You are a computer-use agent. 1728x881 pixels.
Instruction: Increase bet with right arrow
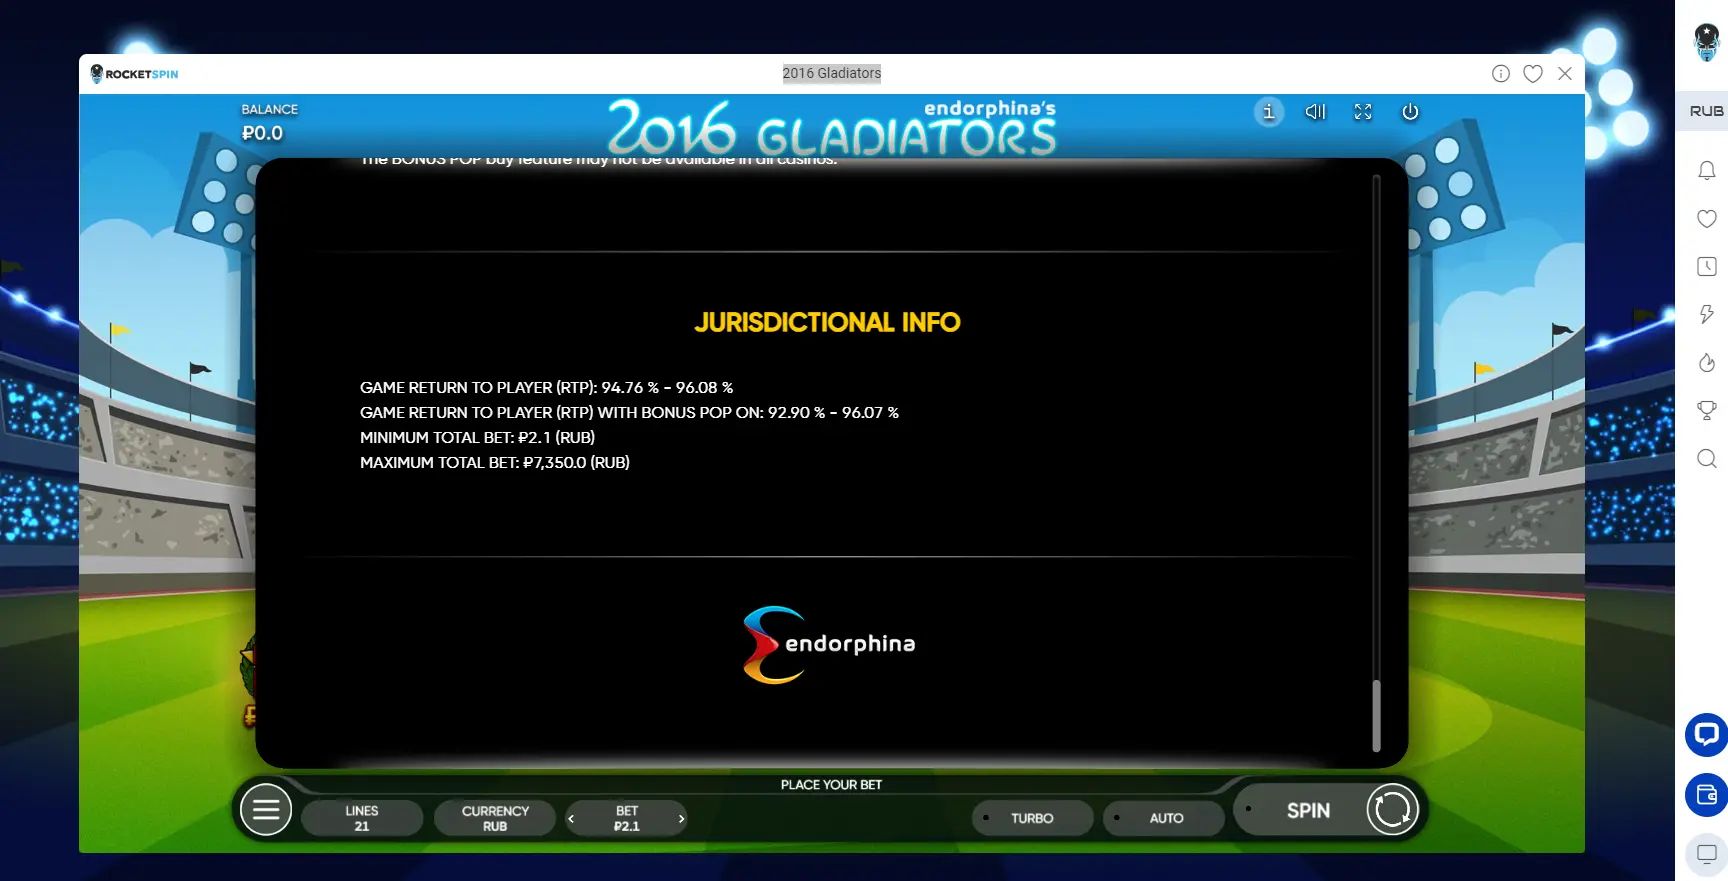click(x=682, y=818)
